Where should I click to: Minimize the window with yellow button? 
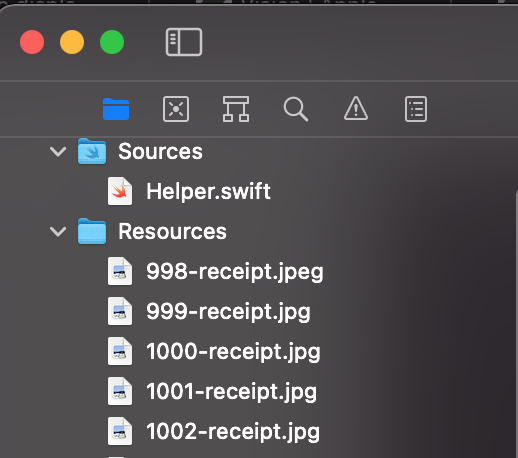[72, 42]
